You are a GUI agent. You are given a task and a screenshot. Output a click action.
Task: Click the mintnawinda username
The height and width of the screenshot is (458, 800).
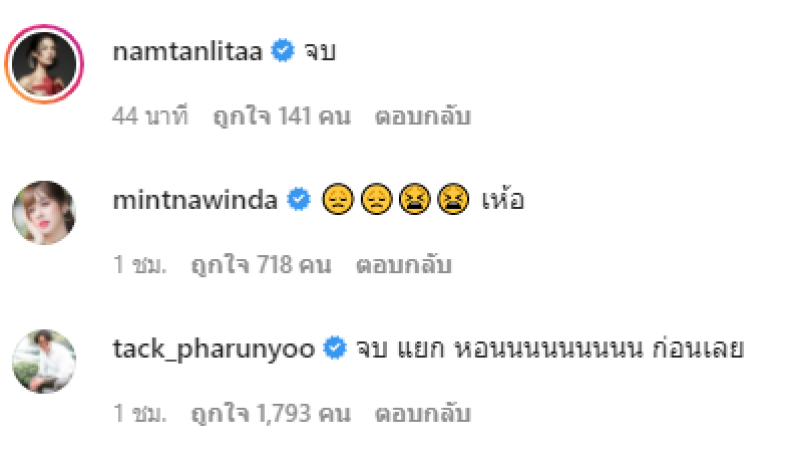coord(195,200)
